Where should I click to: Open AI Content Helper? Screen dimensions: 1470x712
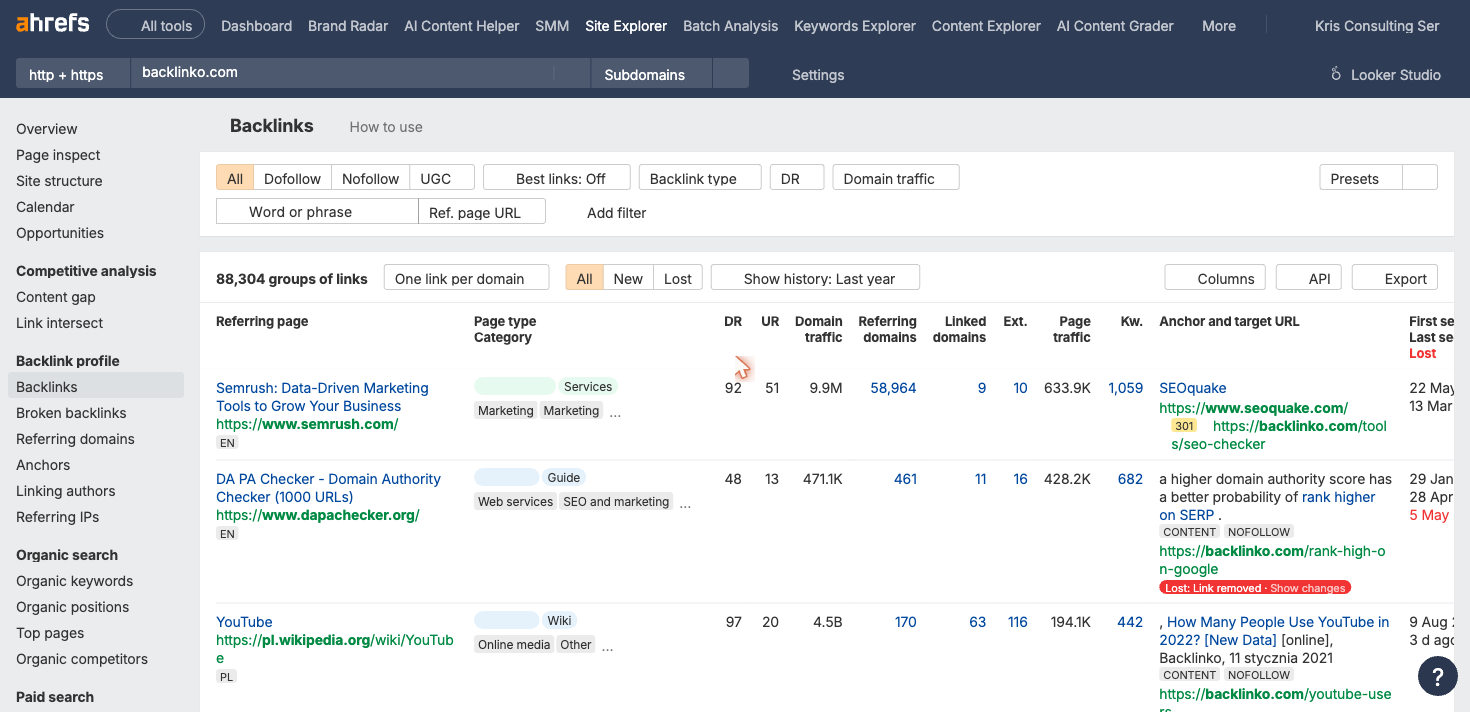[x=462, y=26]
